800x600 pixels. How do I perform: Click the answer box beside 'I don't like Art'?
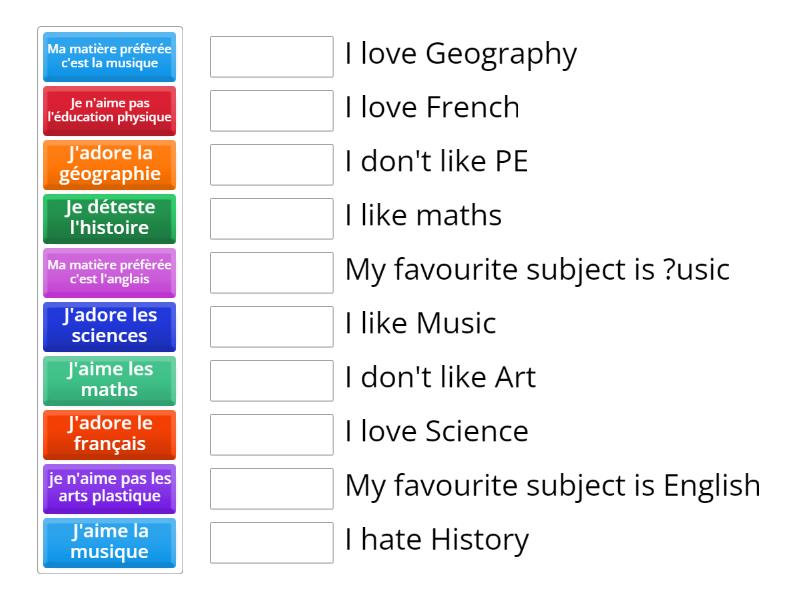[x=270, y=381]
